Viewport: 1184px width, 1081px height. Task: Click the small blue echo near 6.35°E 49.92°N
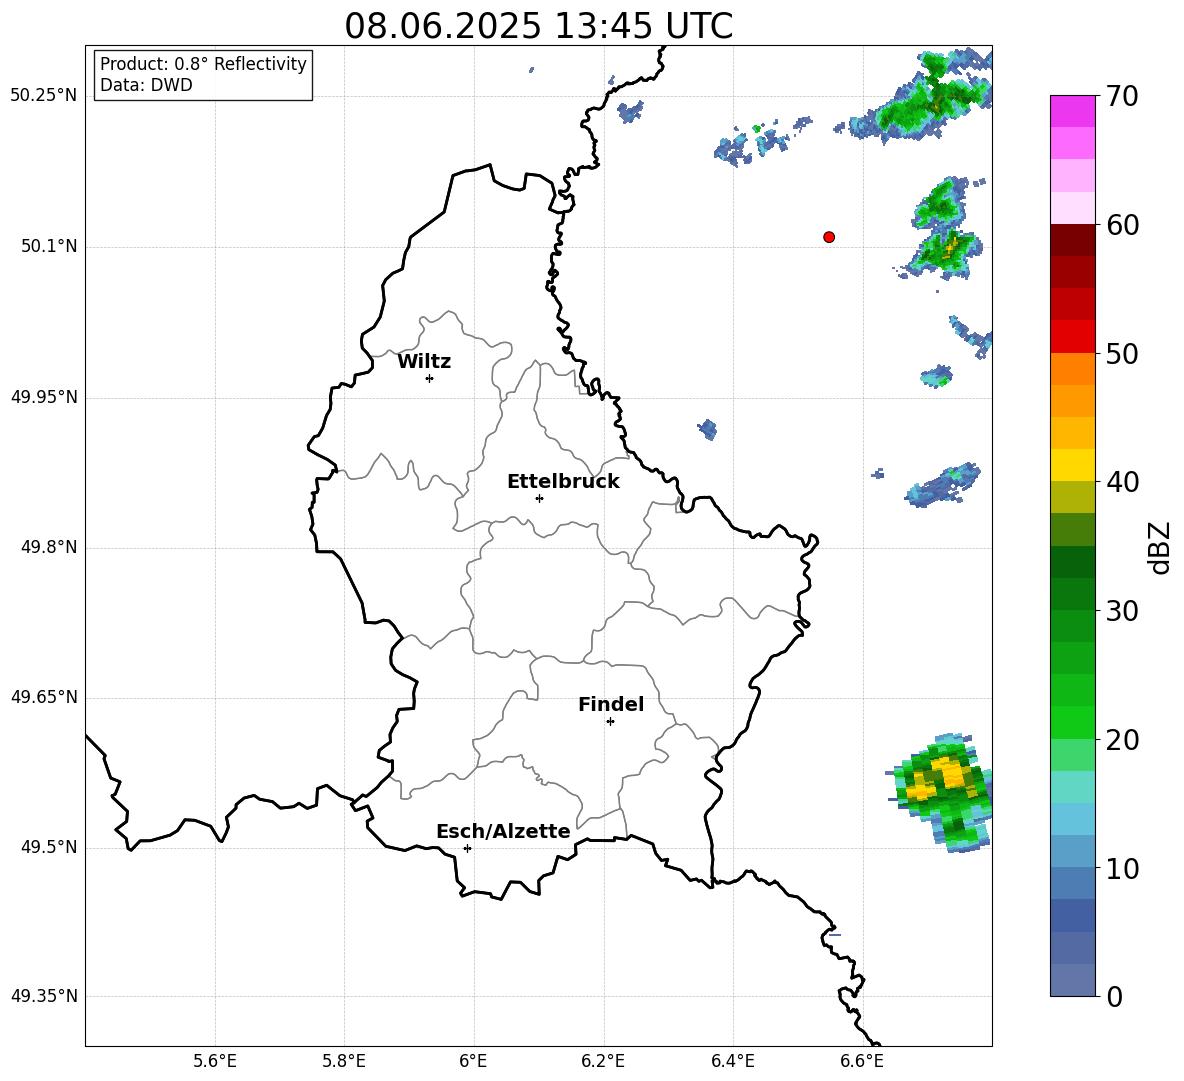708,430
